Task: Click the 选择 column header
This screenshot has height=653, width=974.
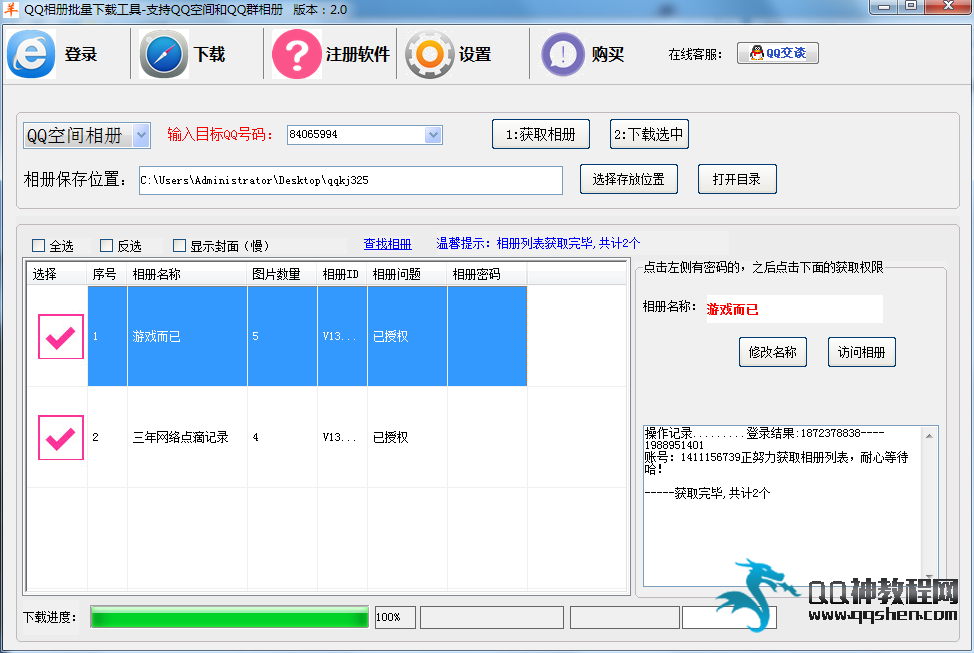Action: [57, 274]
